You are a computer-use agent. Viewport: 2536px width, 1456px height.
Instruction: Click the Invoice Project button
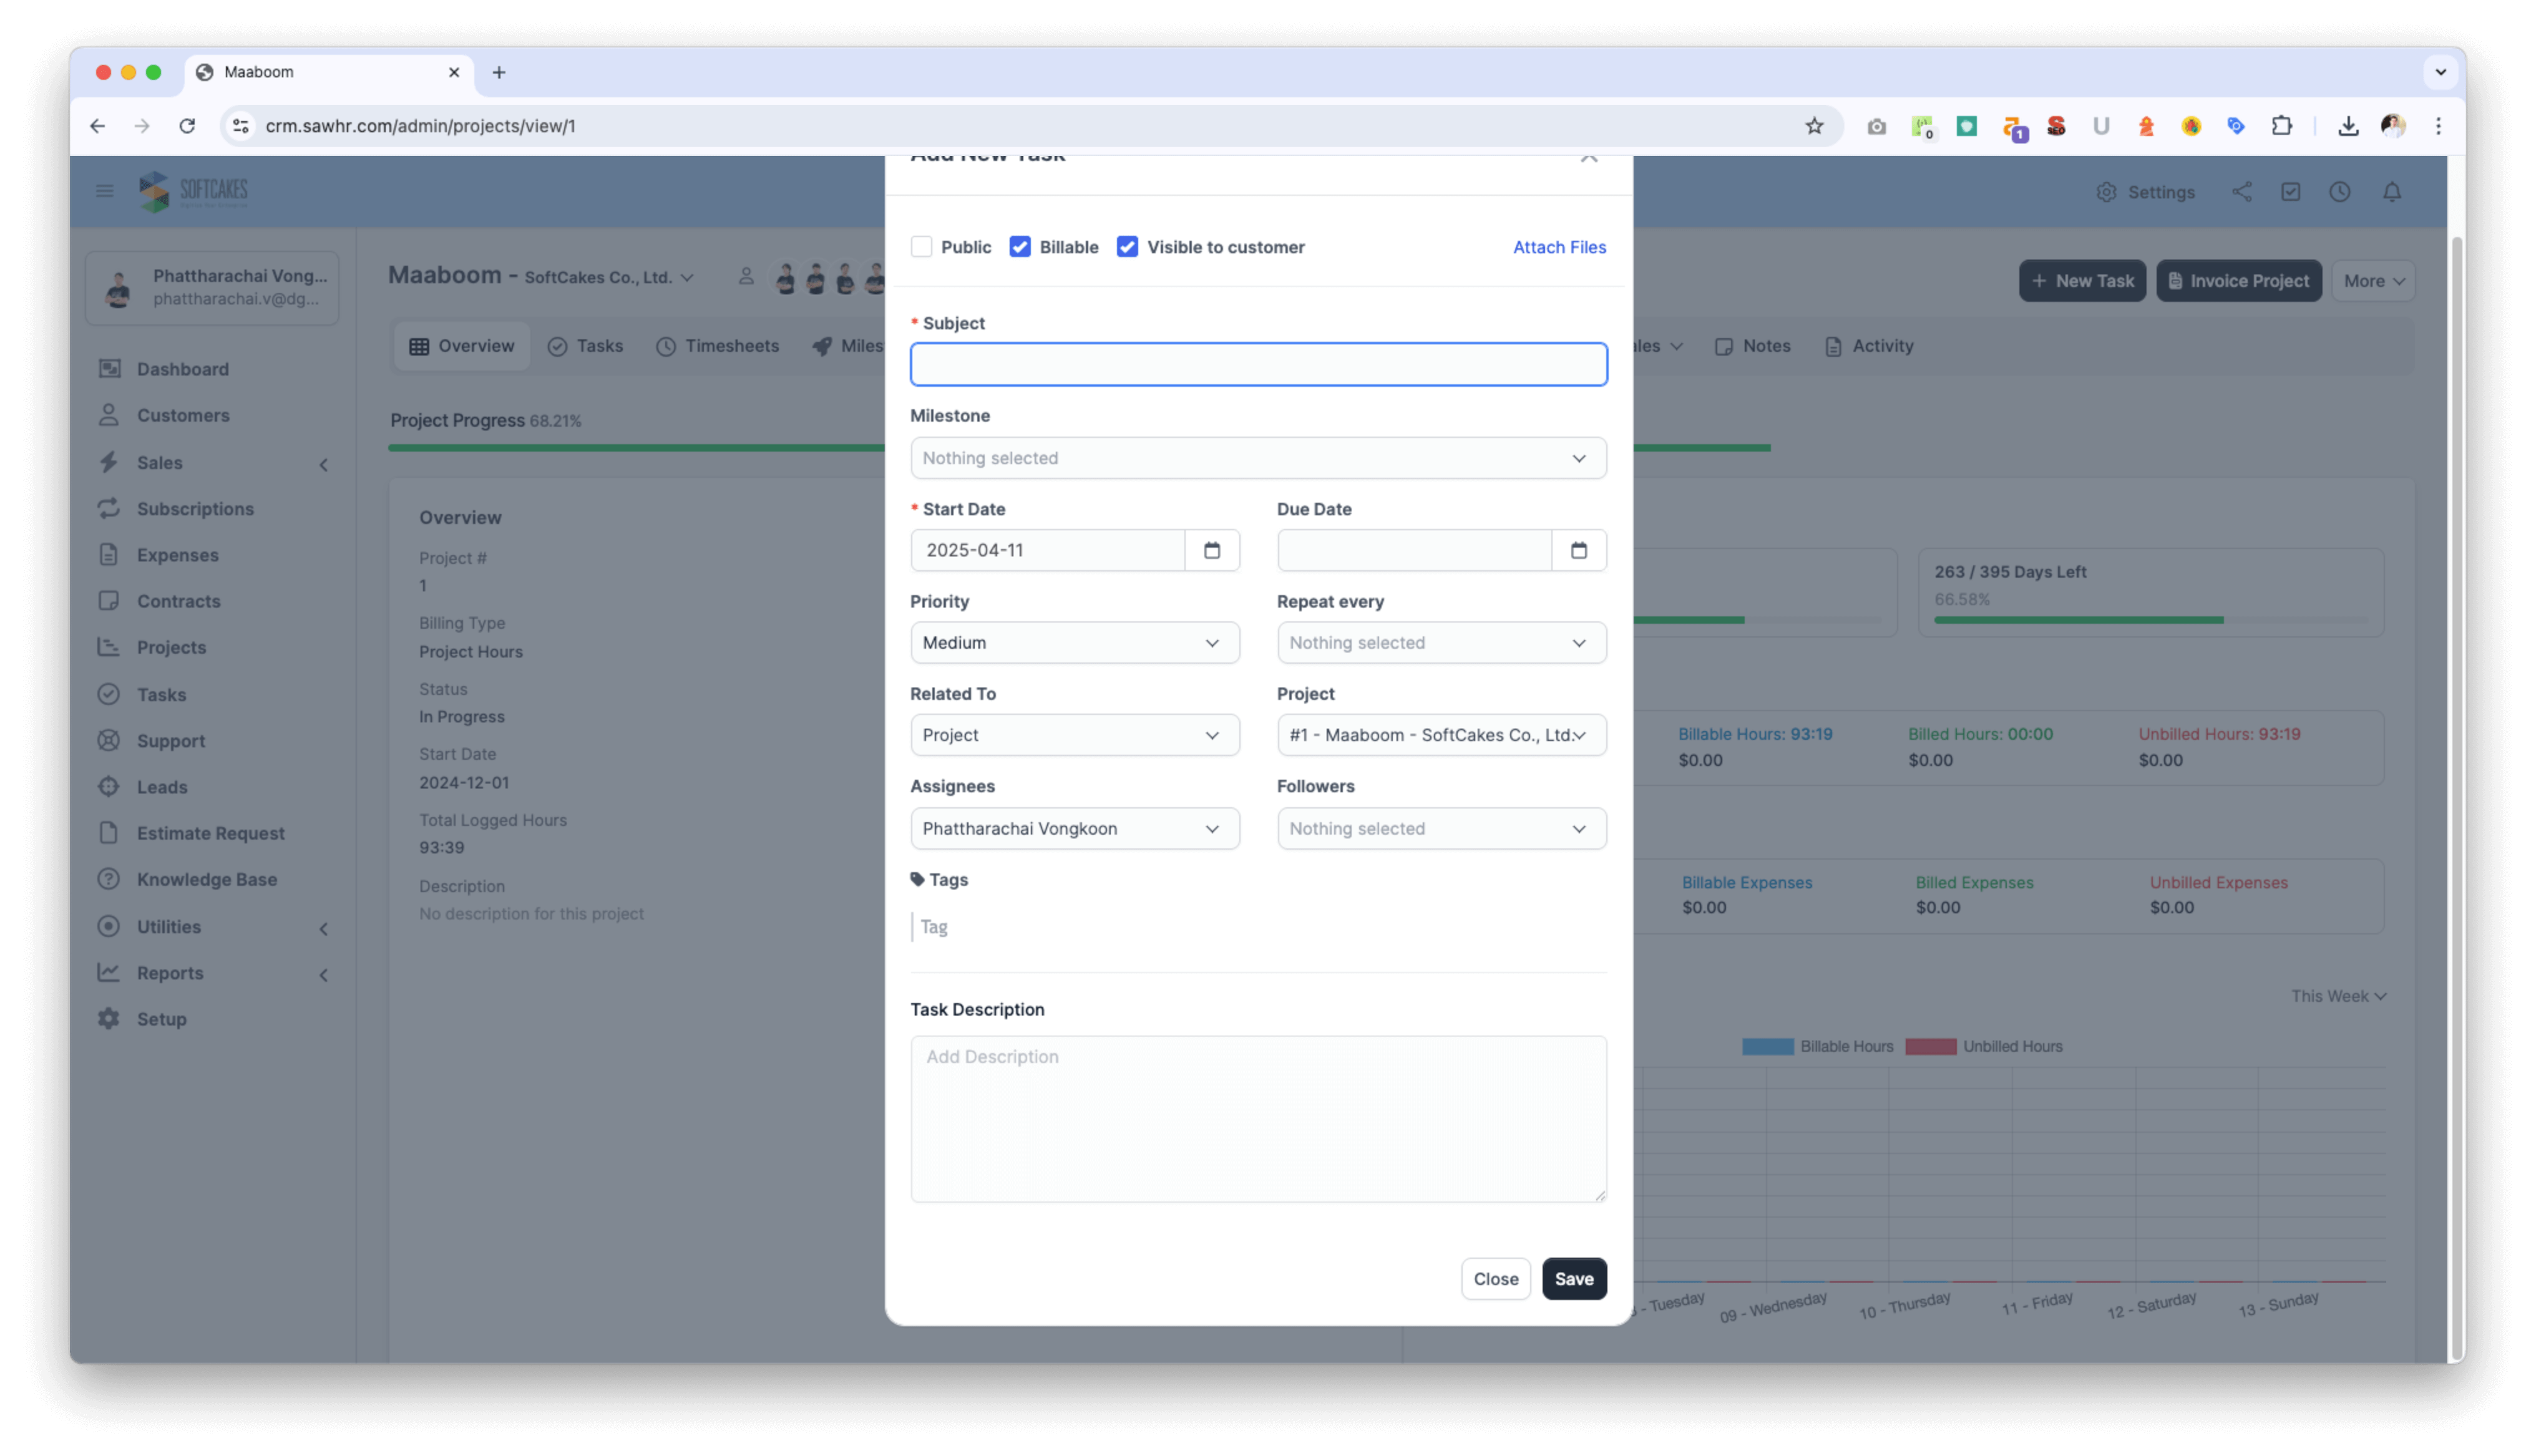(x=2238, y=281)
